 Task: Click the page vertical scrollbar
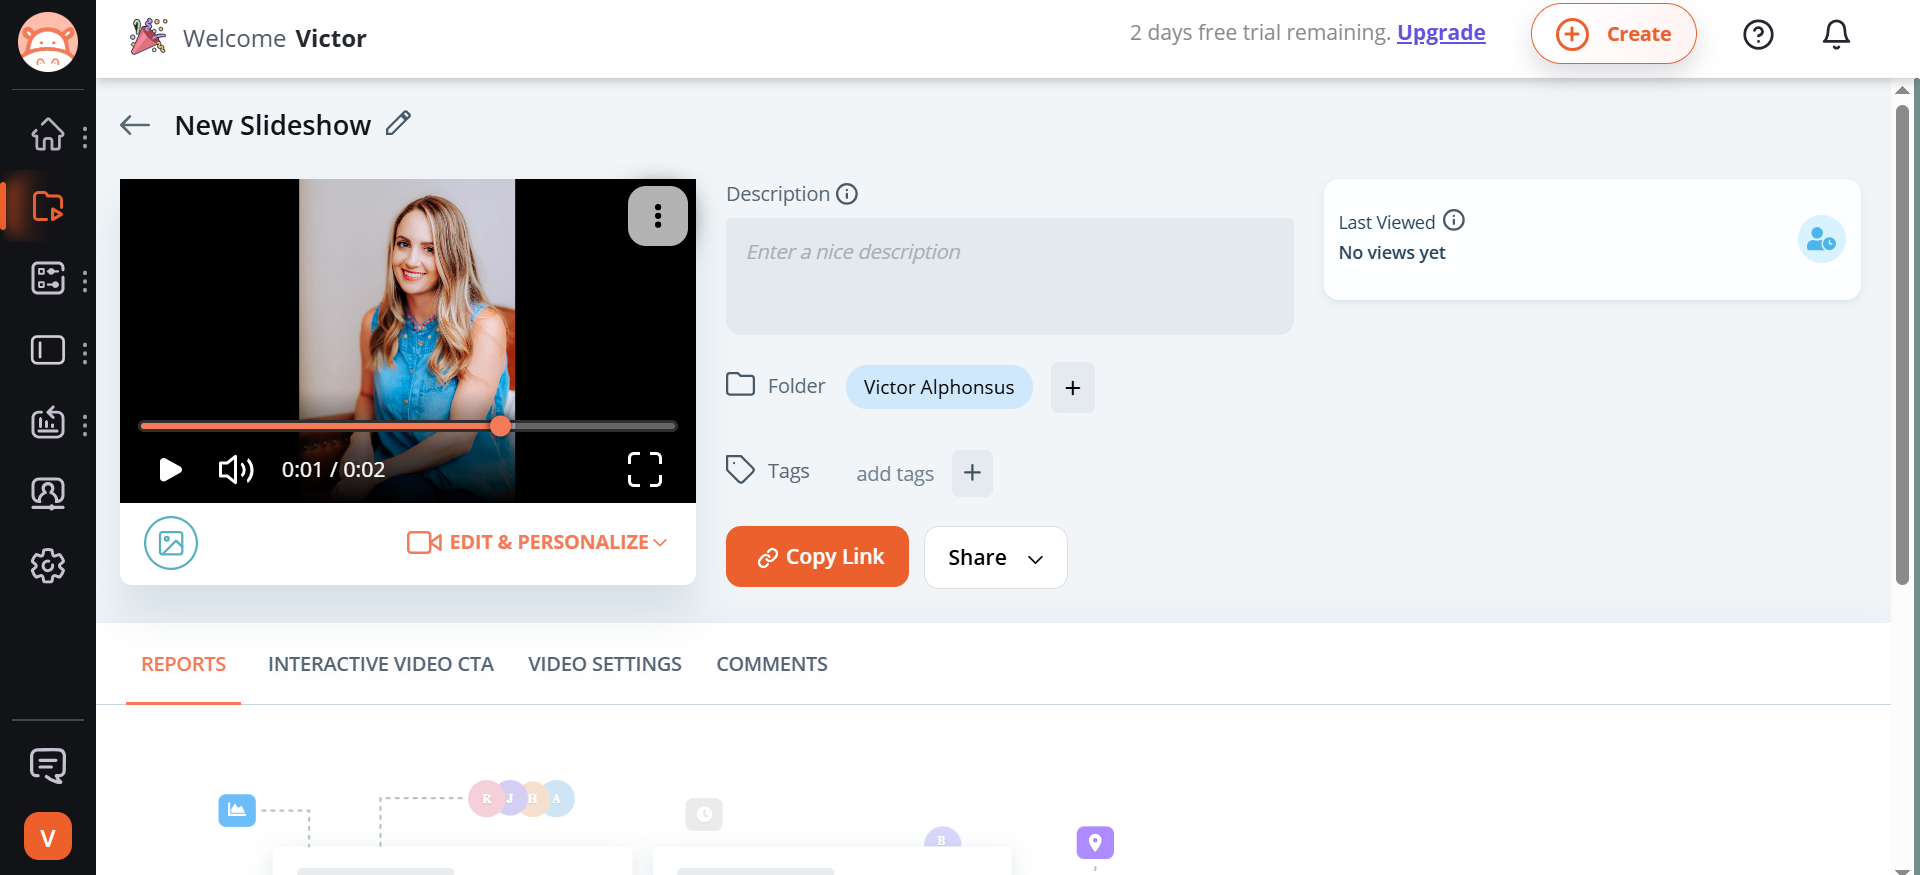[1902, 345]
